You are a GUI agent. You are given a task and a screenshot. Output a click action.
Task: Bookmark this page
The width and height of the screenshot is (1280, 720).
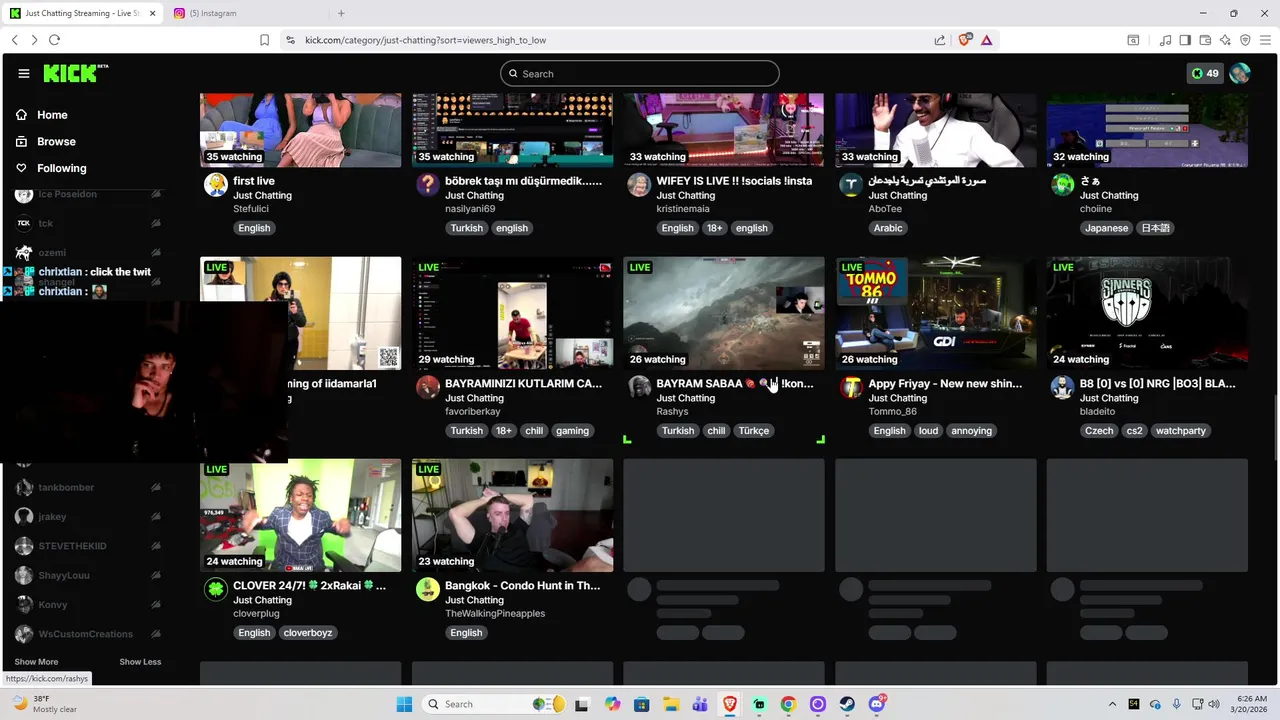click(264, 40)
